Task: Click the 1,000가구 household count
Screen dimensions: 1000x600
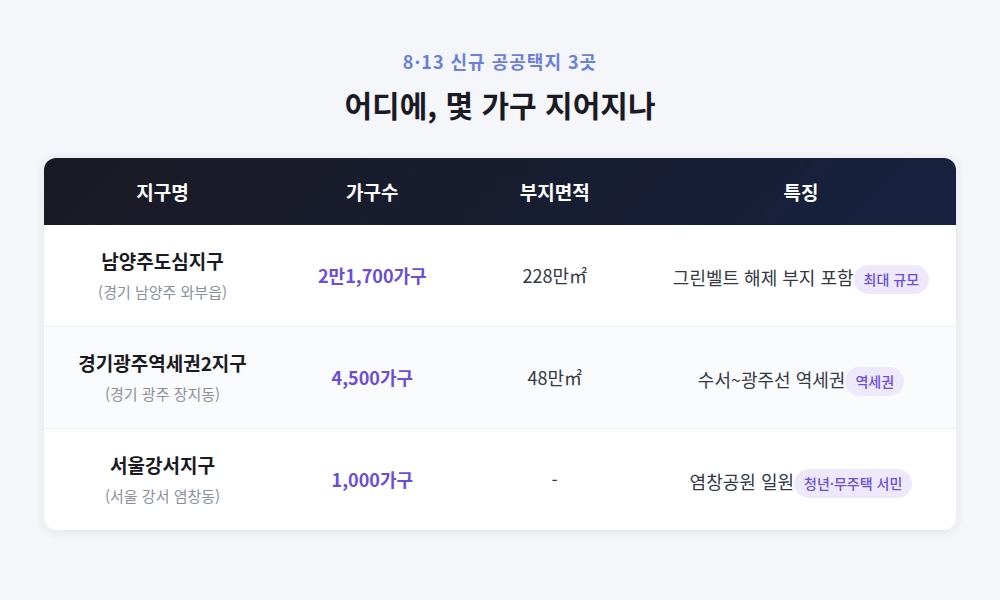Action: 372,480
